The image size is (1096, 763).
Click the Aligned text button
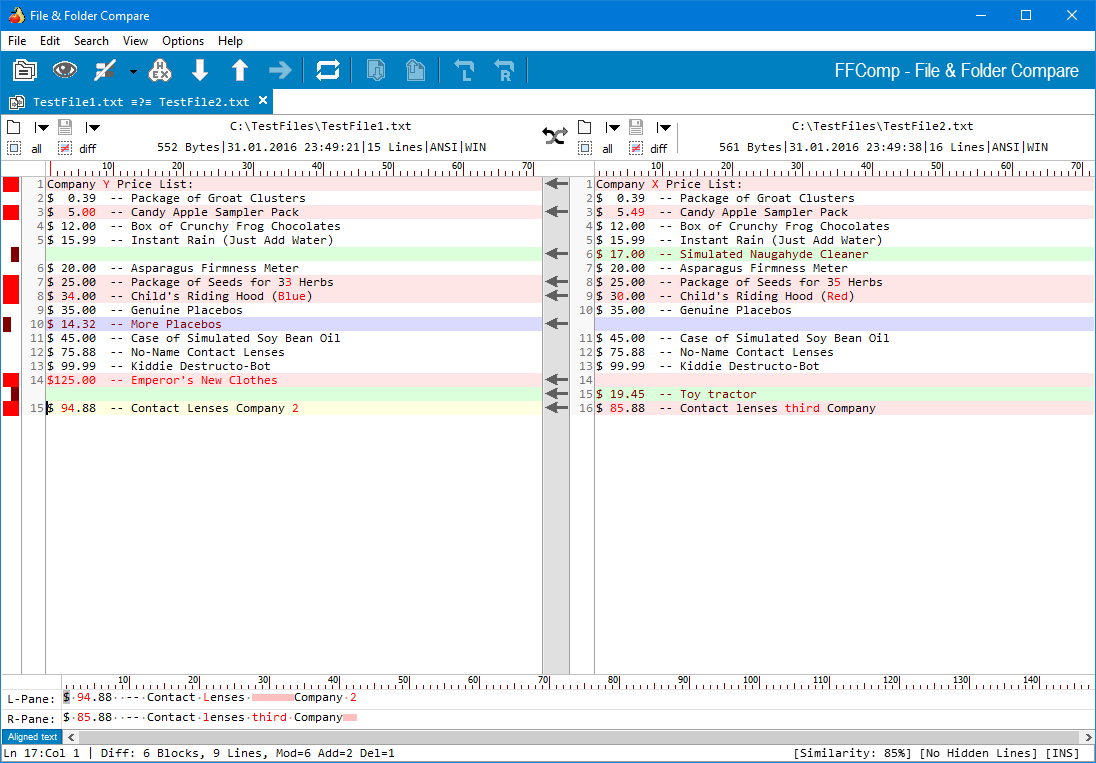pos(32,737)
